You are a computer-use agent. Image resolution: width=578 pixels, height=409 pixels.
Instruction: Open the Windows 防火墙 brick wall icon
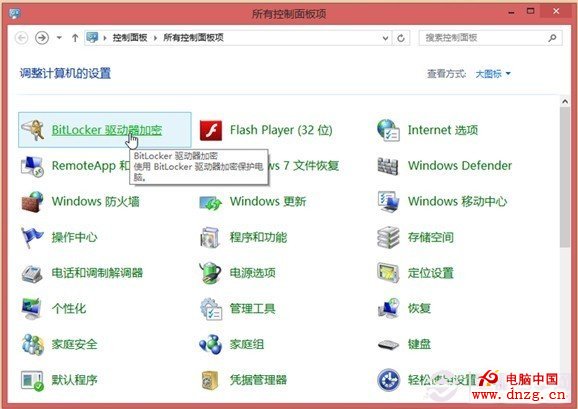click(x=32, y=202)
